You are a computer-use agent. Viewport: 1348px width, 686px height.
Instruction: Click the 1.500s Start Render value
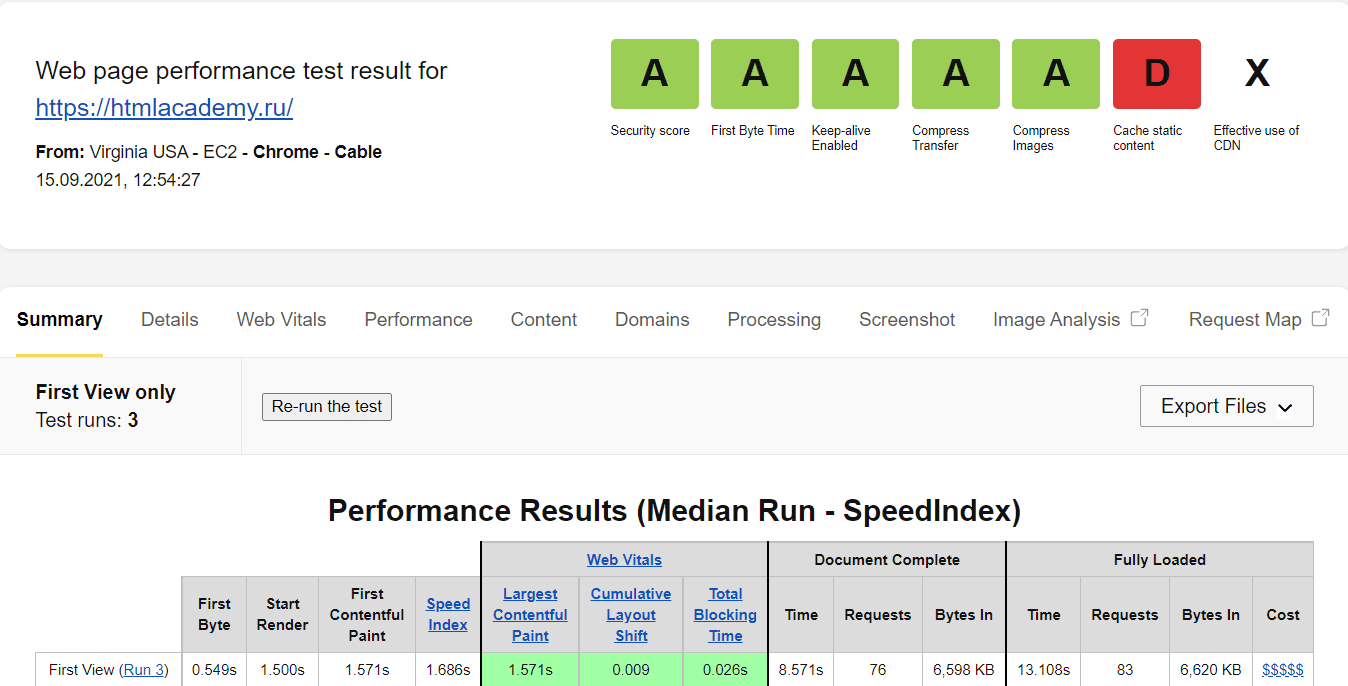283,670
